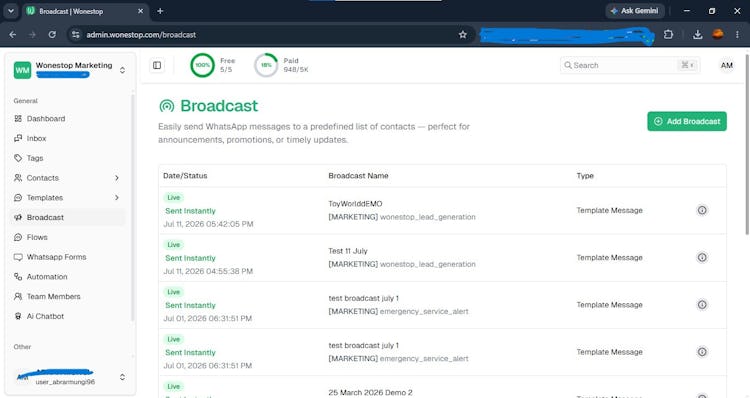Bookmark the page with star icon
Screen dimensions: 750x398
(463, 34)
